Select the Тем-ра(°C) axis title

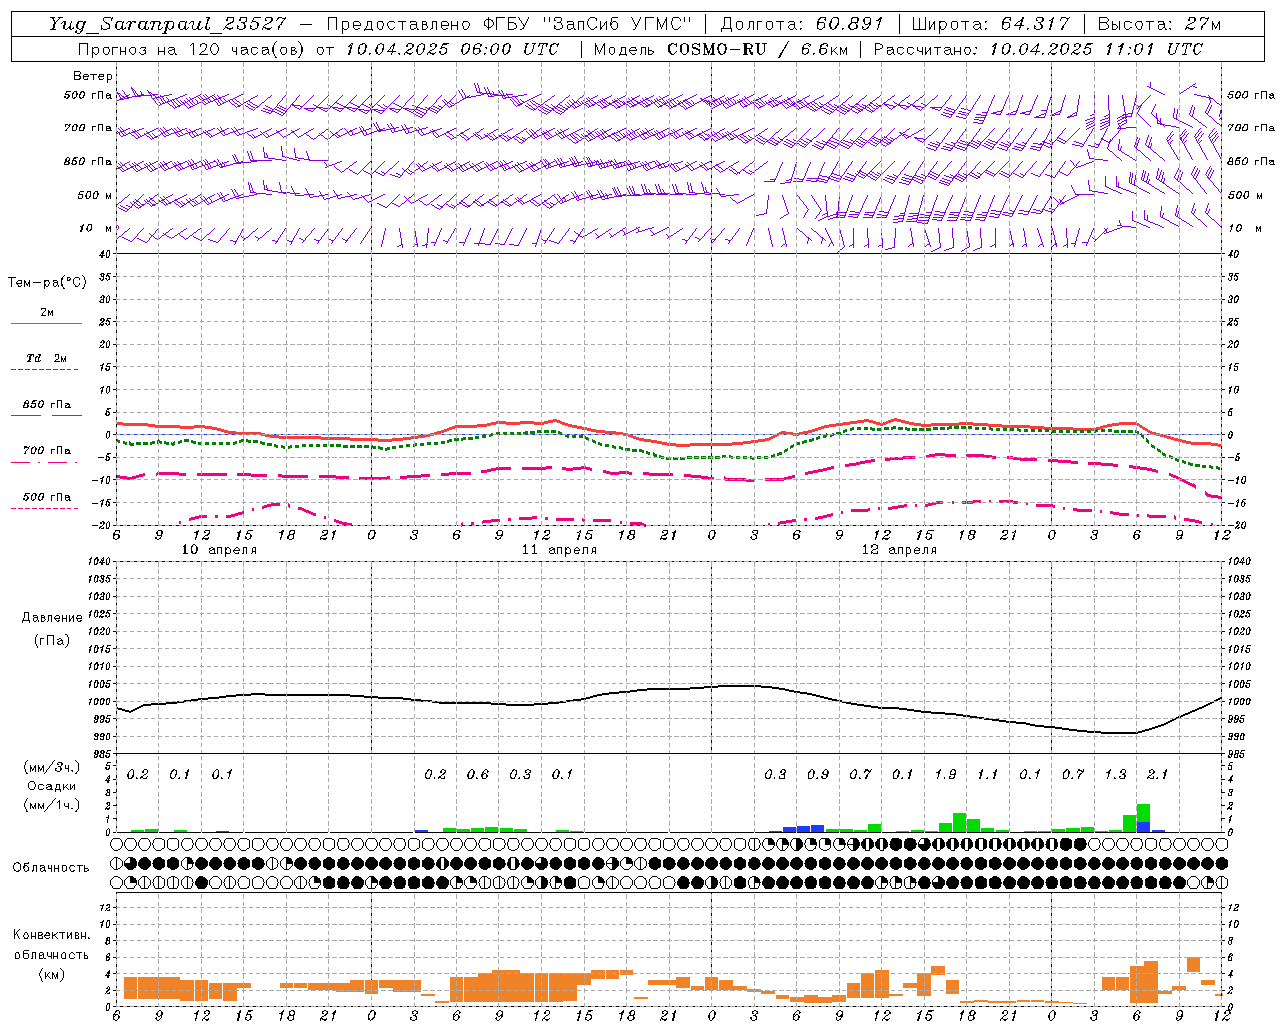[x=47, y=282]
